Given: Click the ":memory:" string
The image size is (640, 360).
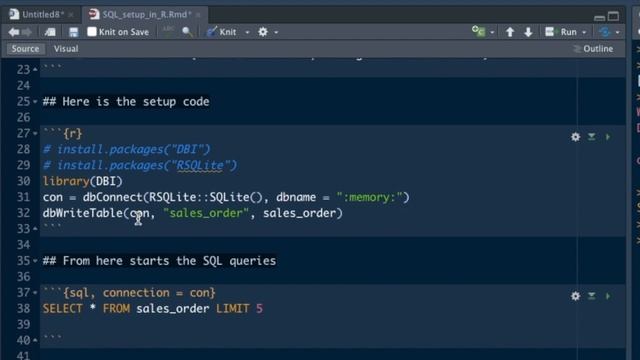Looking at the screenshot, I should (x=369, y=197).
